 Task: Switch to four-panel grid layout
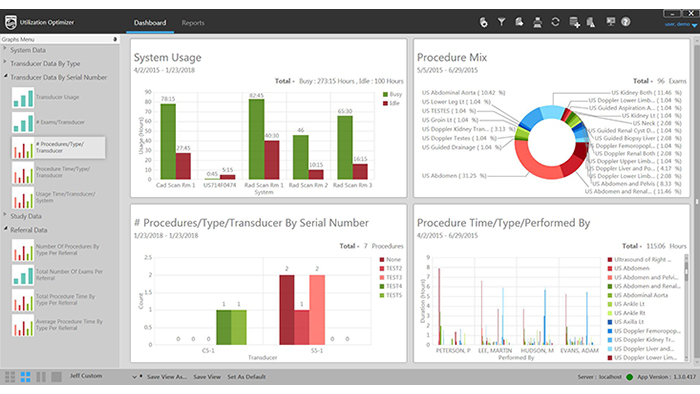[25, 377]
